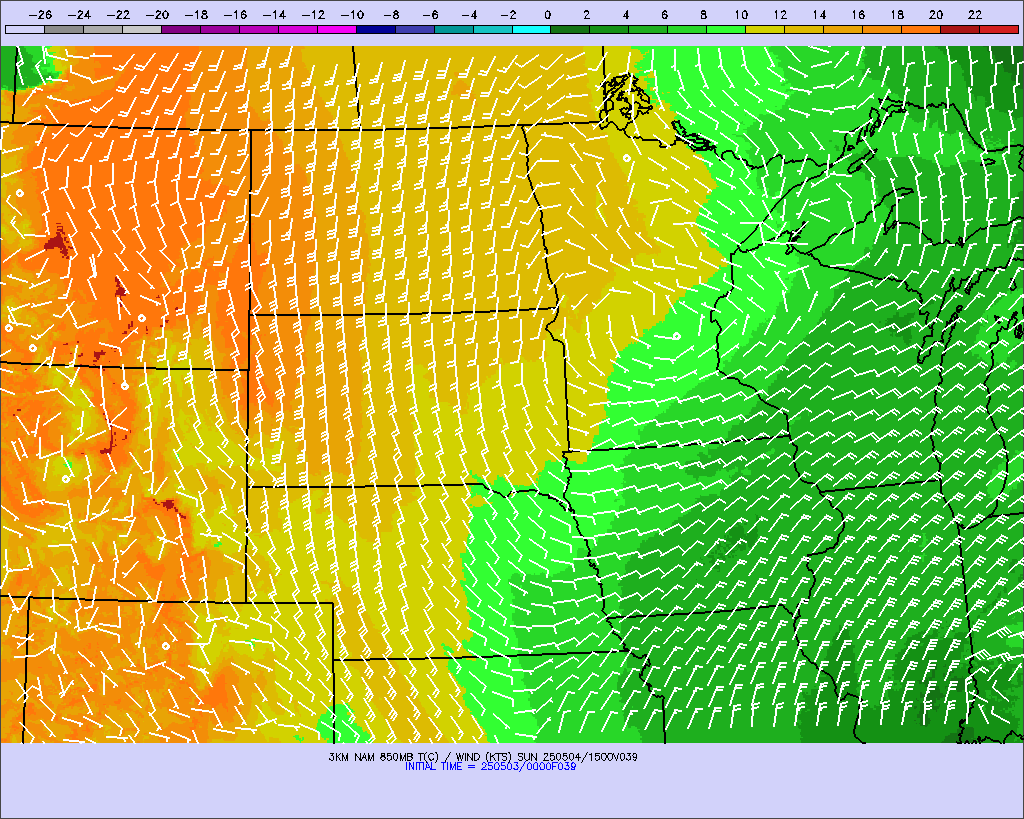Select the dark red swatch between 20 and 22
Image resolution: width=1024 pixels, height=819 pixels.
(960, 29)
